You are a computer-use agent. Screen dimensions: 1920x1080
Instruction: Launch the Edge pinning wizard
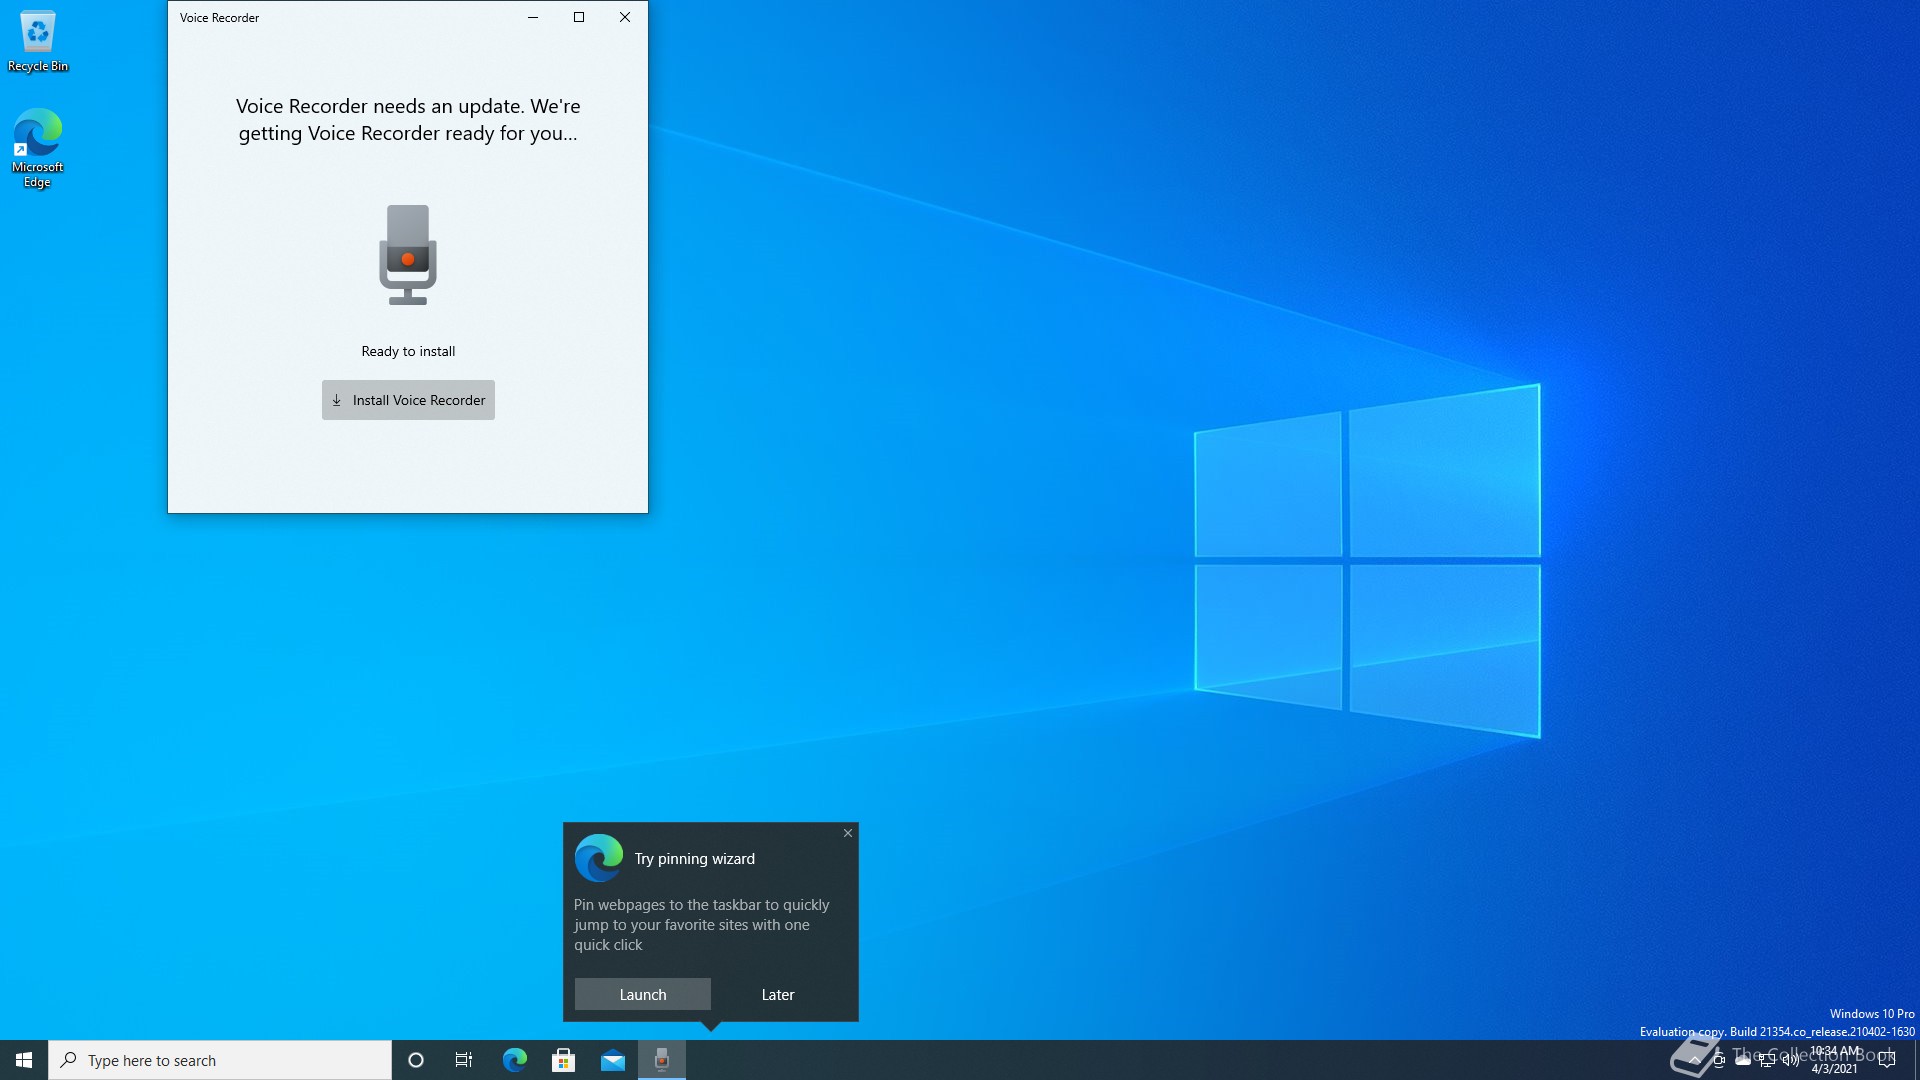[x=642, y=994]
